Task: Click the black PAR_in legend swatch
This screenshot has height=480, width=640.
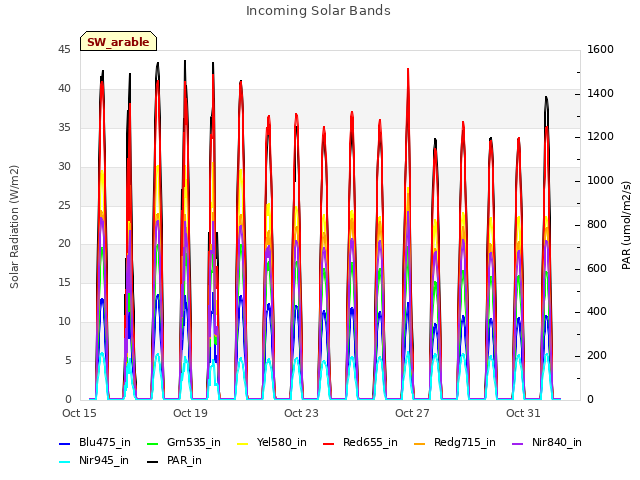Action: (x=153, y=462)
